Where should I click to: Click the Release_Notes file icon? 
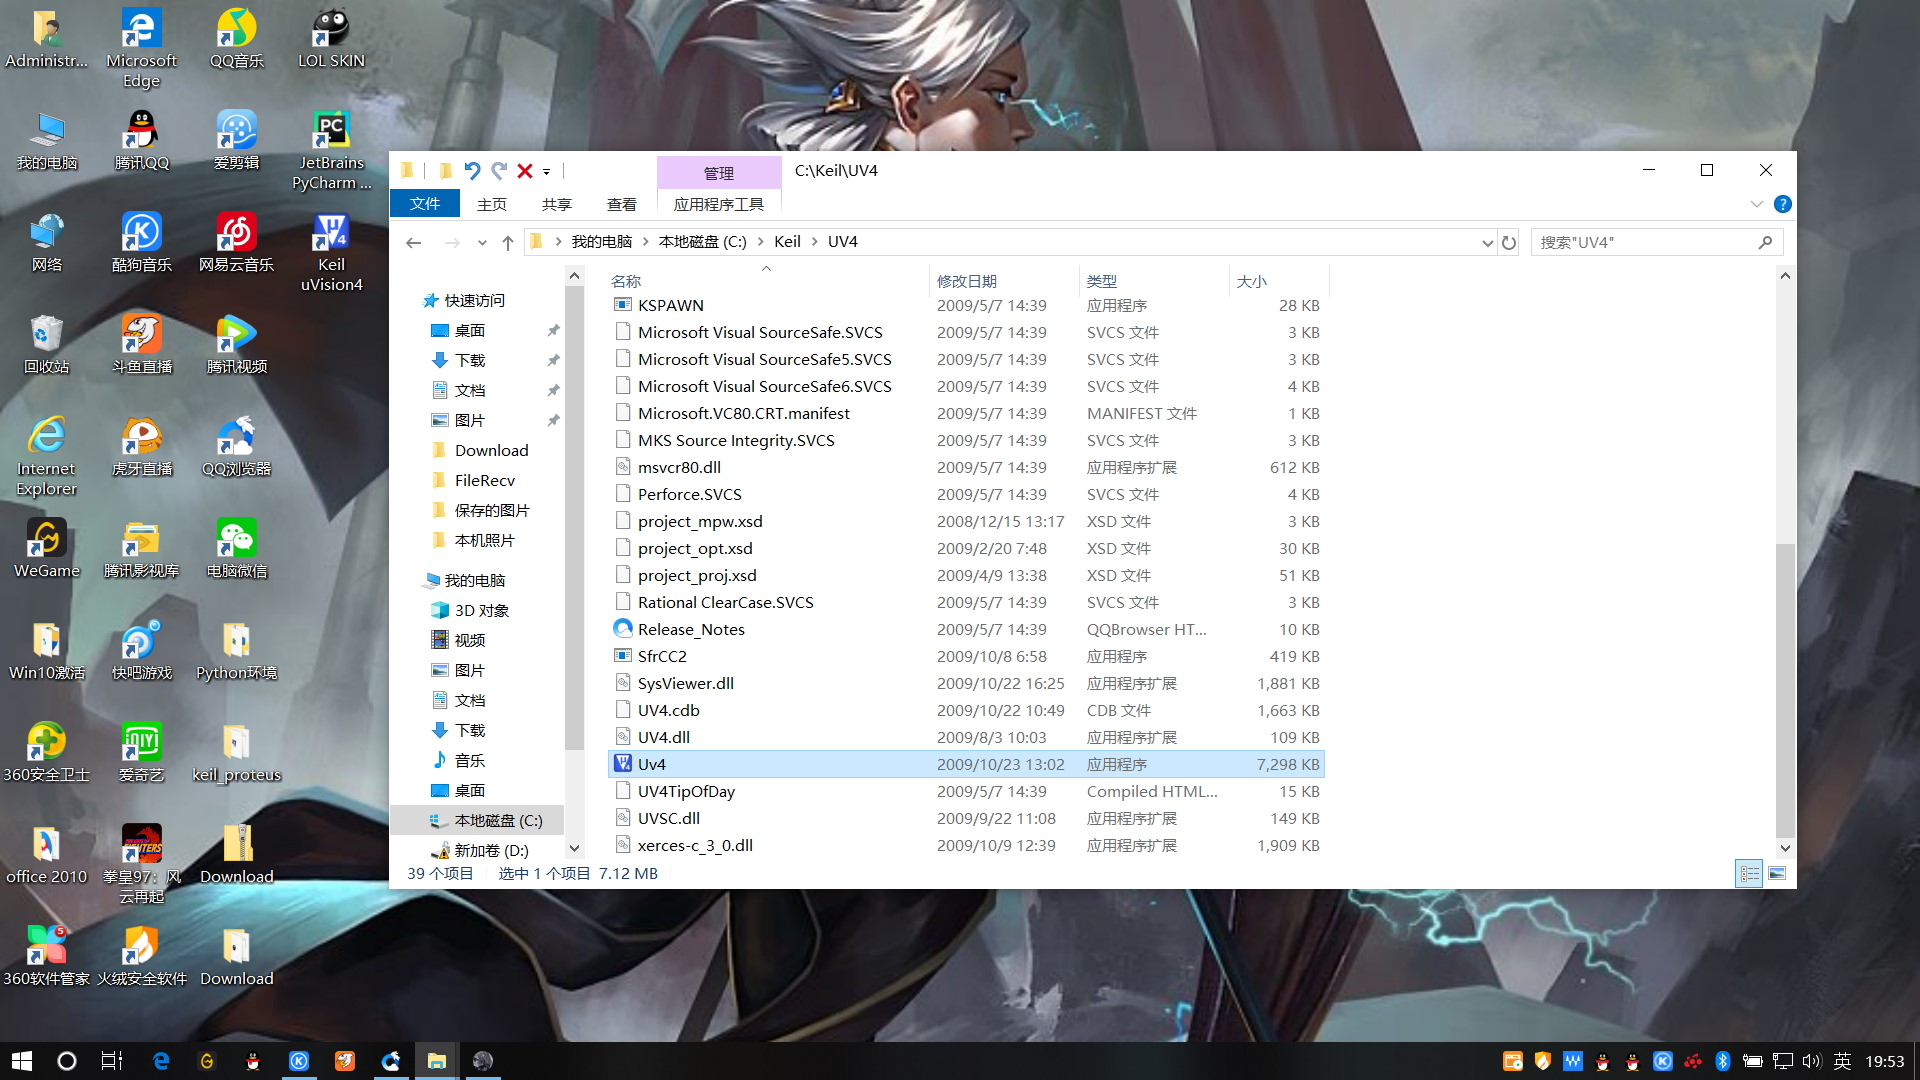click(x=623, y=629)
